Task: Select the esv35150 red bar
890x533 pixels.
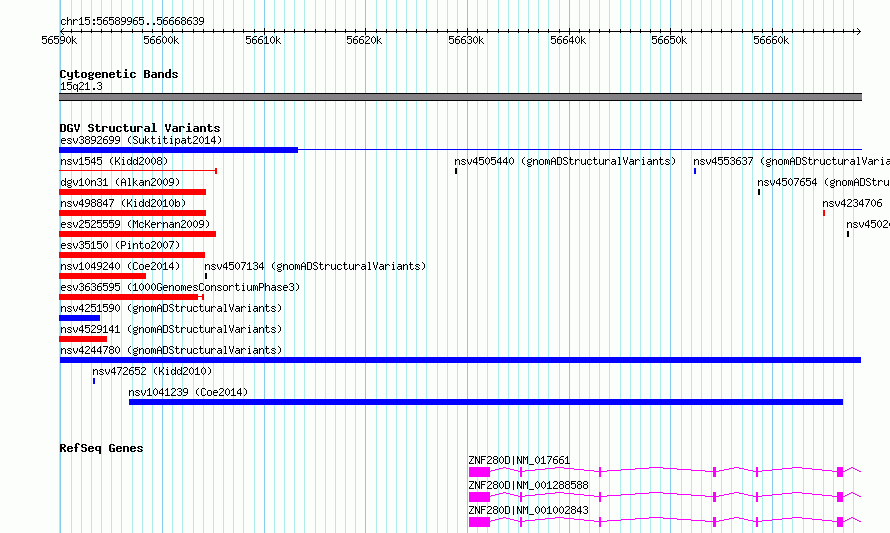Action: tap(132, 255)
